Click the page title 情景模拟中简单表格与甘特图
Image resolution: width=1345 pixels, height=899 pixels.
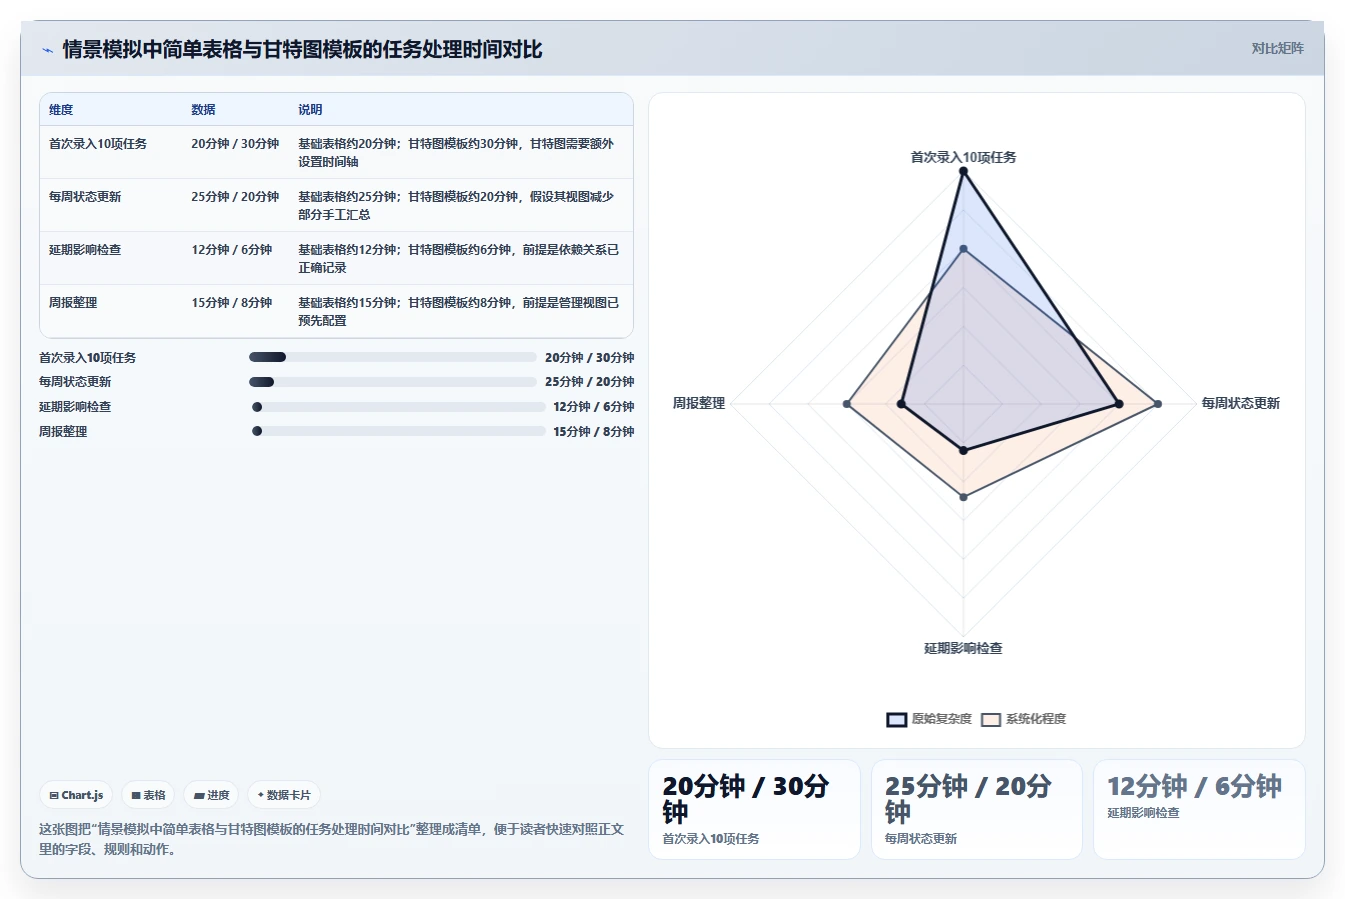point(302,49)
